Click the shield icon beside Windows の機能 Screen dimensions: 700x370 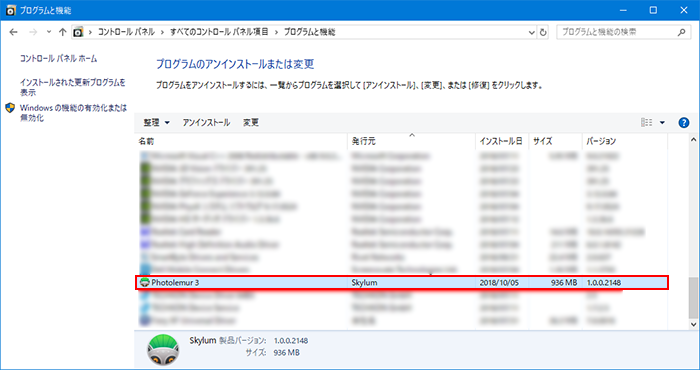pos(10,108)
